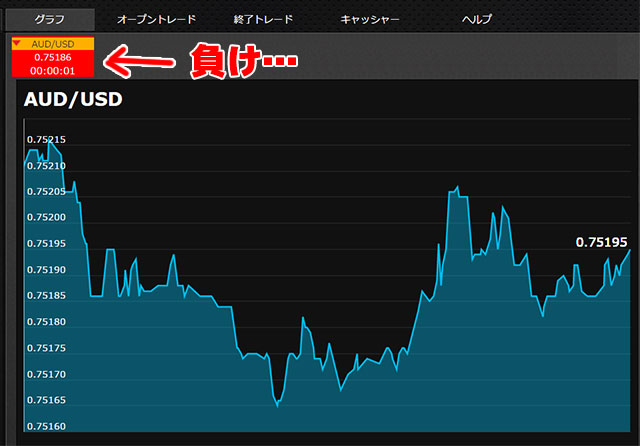Screen dimensions: 640x446
Task: Click the 00:00:01 countdown timer
Action: pos(53,71)
